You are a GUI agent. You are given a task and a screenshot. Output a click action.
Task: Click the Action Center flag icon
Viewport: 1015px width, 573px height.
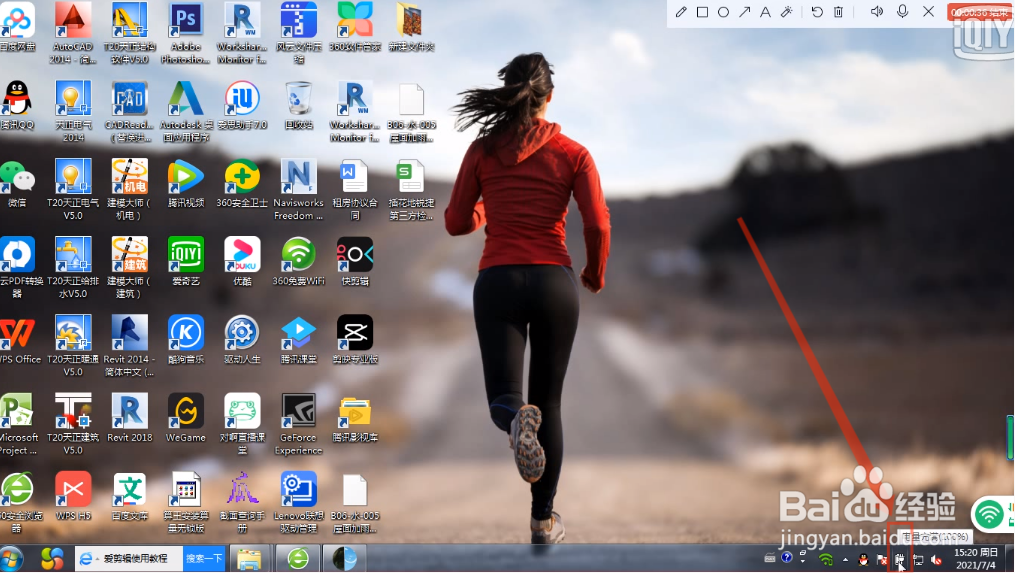click(881, 559)
